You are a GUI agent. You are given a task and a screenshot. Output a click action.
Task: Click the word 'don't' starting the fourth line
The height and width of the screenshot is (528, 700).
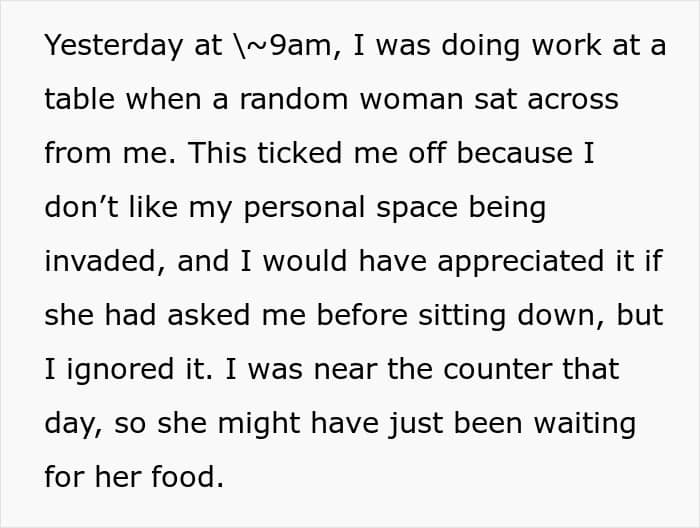click(x=82, y=207)
